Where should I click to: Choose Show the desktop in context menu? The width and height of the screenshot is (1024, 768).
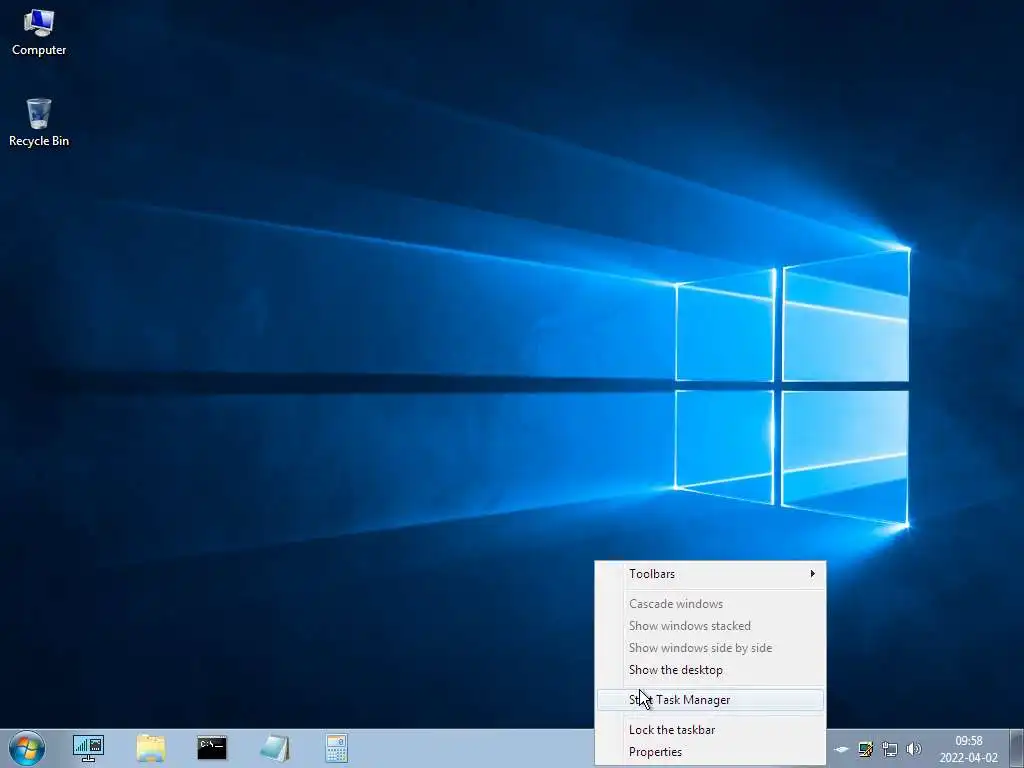pyautogui.click(x=711, y=670)
